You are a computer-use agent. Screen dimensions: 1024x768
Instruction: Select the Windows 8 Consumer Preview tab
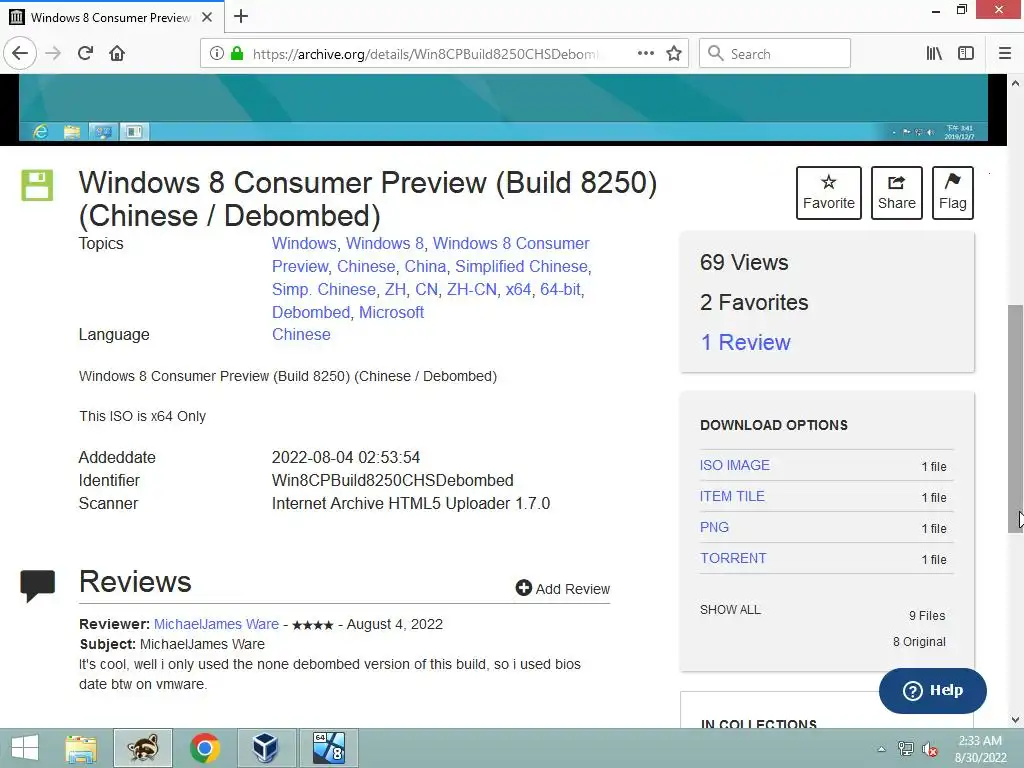[x=112, y=16]
